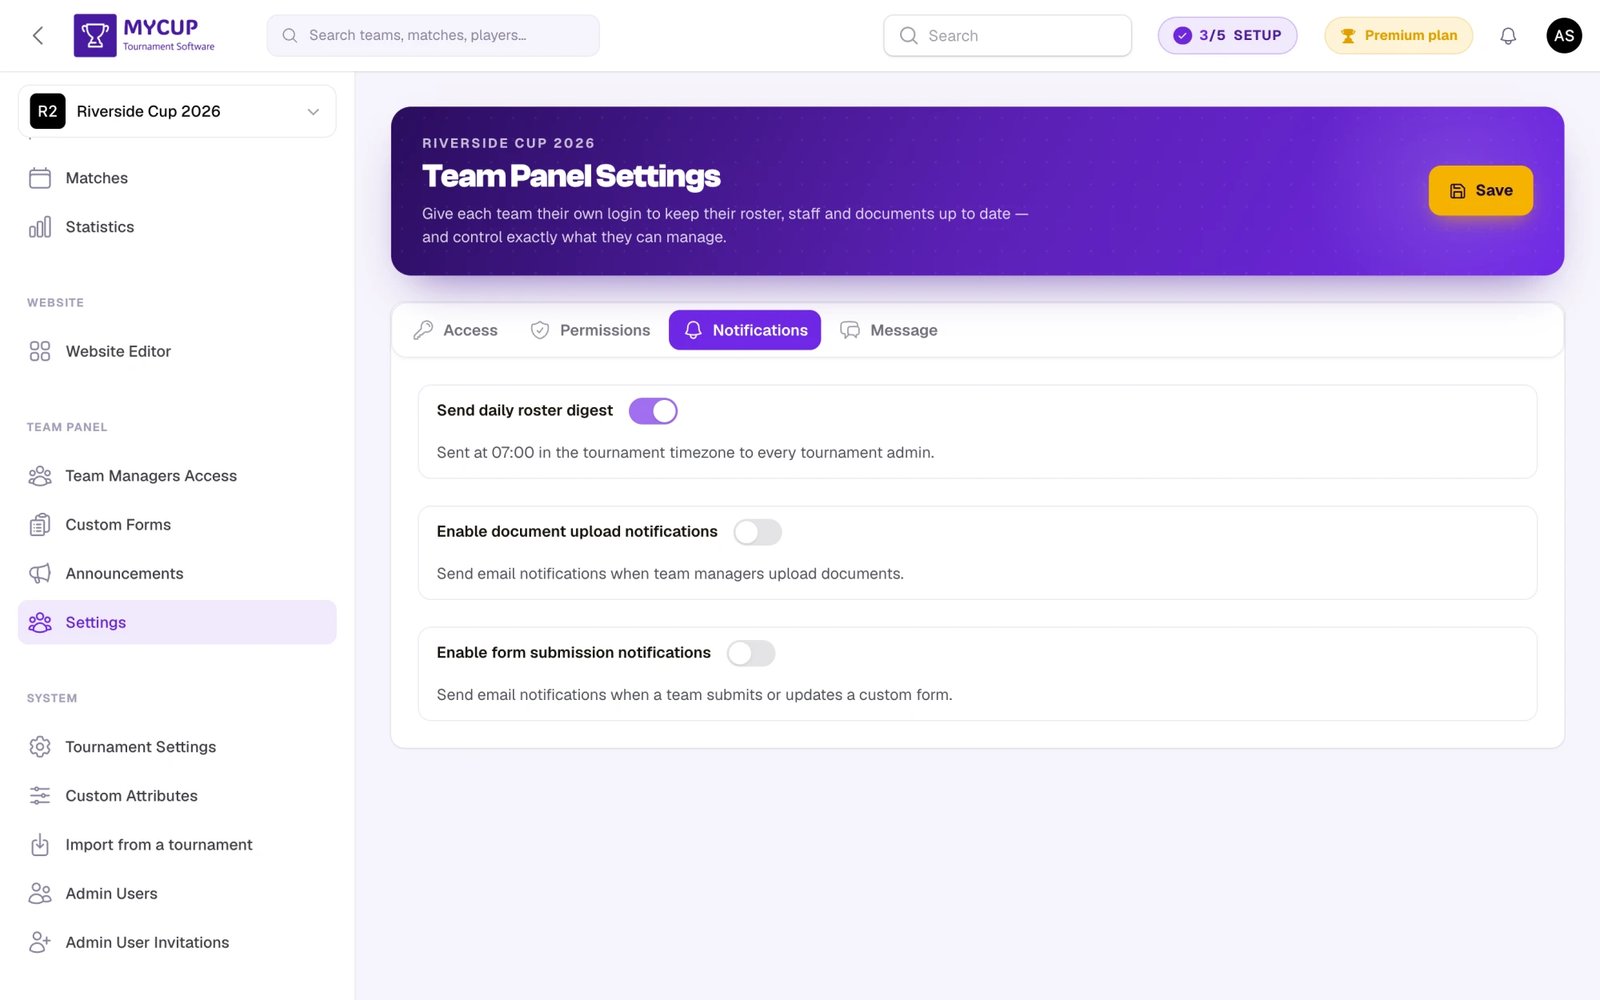Click the Matches calendar icon
The width and height of the screenshot is (1600, 1000).
(40, 178)
